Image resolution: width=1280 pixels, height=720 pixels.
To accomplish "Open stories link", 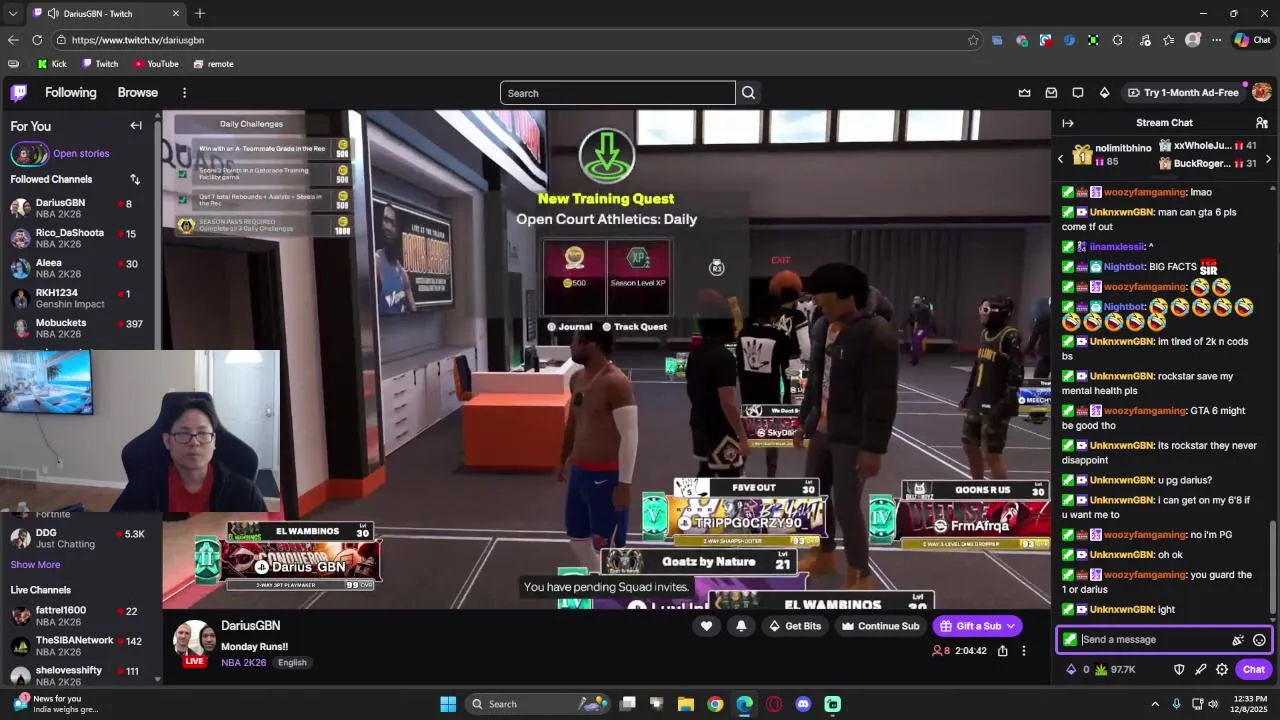I will pyautogui.click(x=81, y=154).
